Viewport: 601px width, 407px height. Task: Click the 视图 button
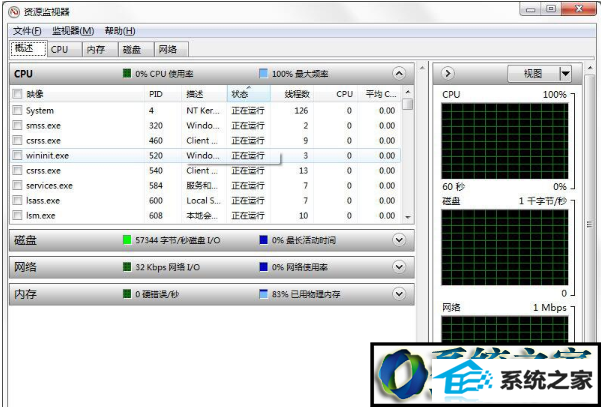click(x=534, y=73)
